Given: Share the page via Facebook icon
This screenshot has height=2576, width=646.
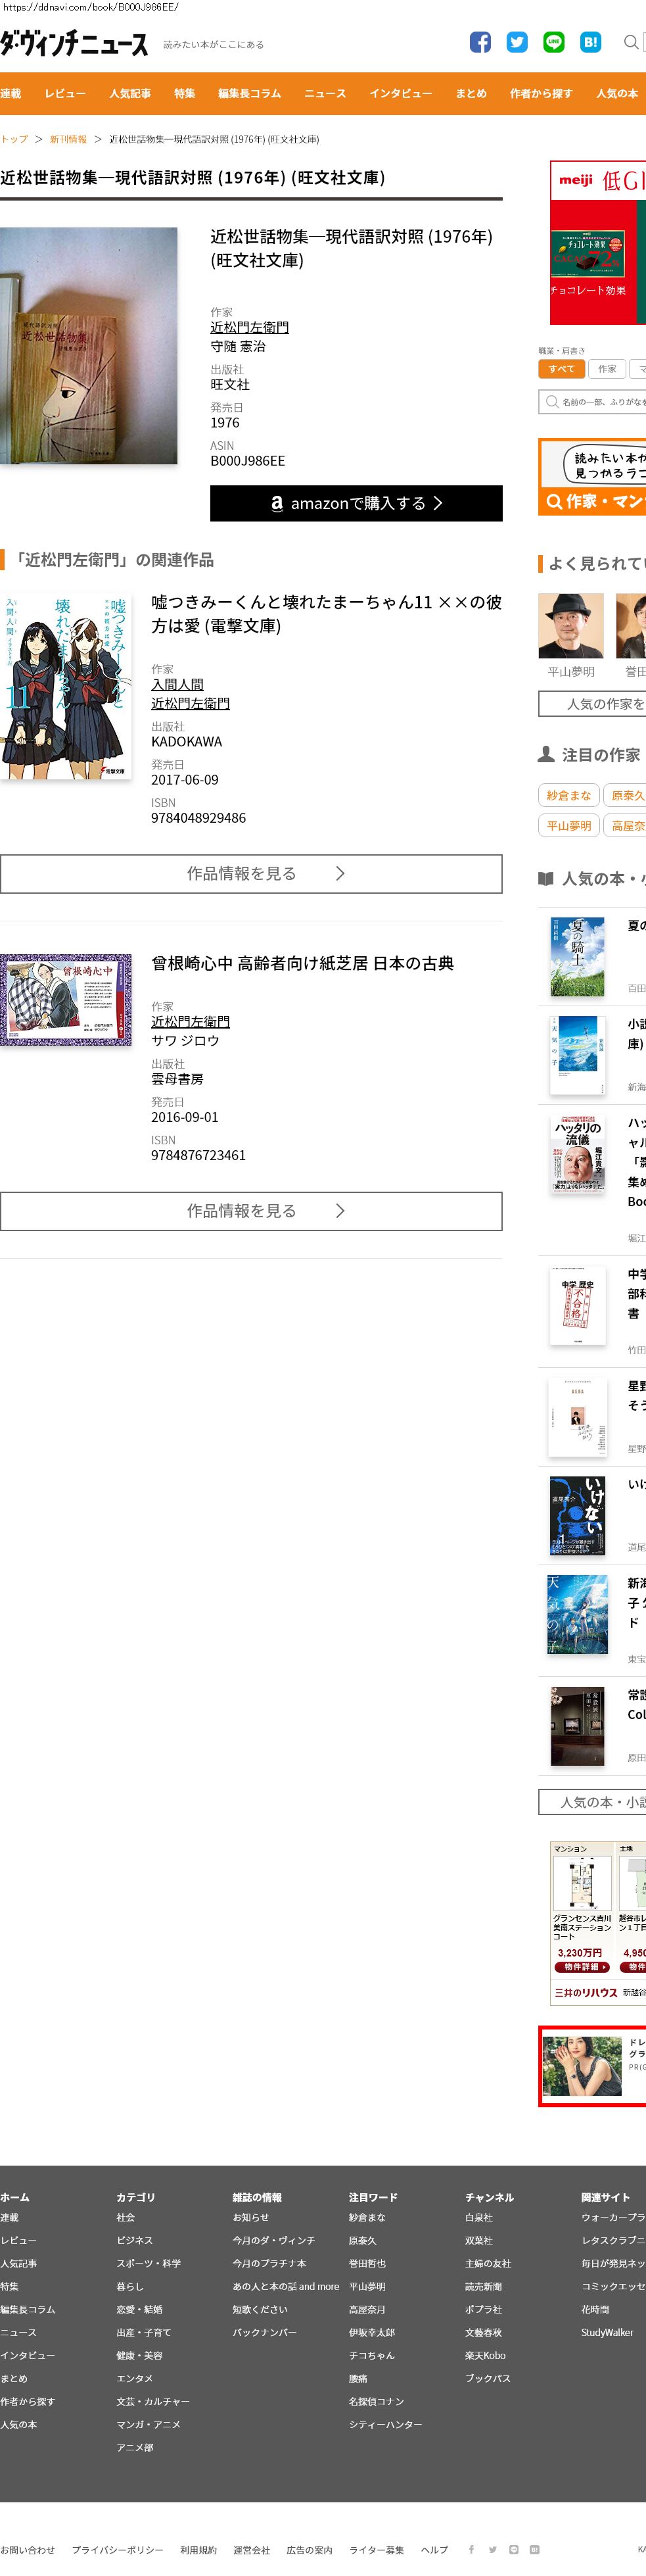Looking at the screenshot, I should point(480,42).
